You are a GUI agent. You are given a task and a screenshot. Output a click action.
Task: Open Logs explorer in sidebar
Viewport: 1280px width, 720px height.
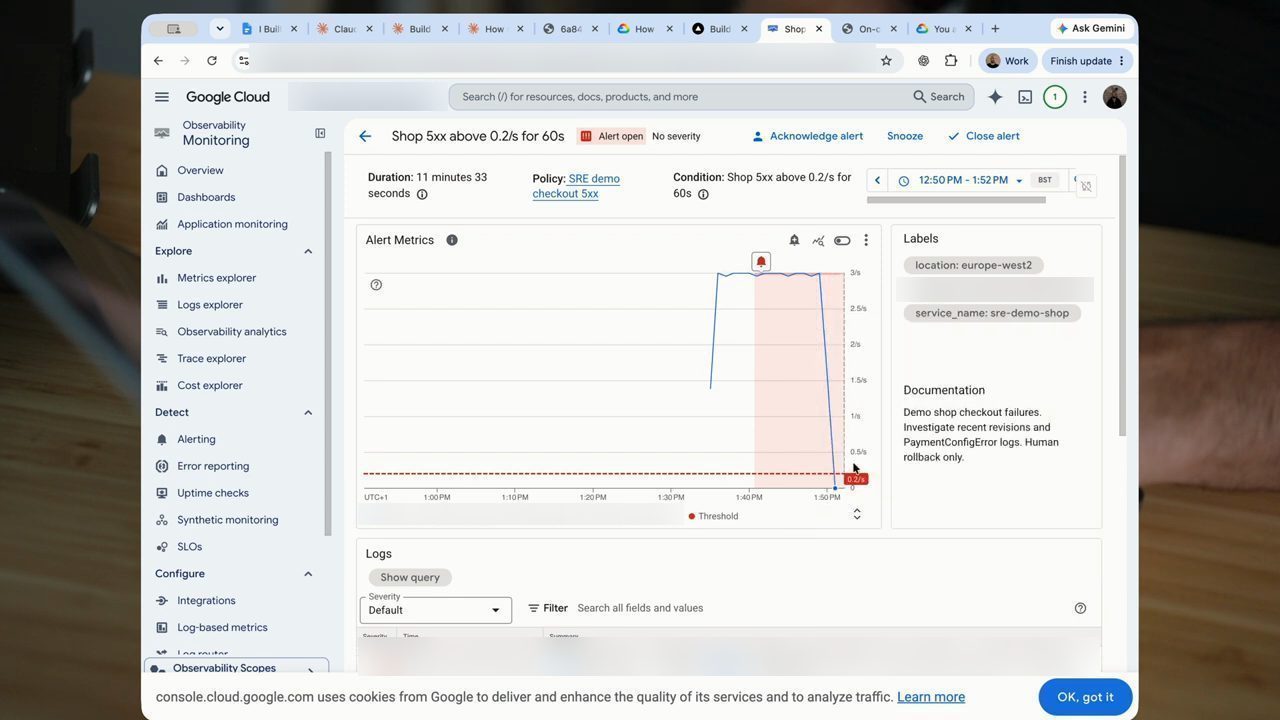coord(210,305)
